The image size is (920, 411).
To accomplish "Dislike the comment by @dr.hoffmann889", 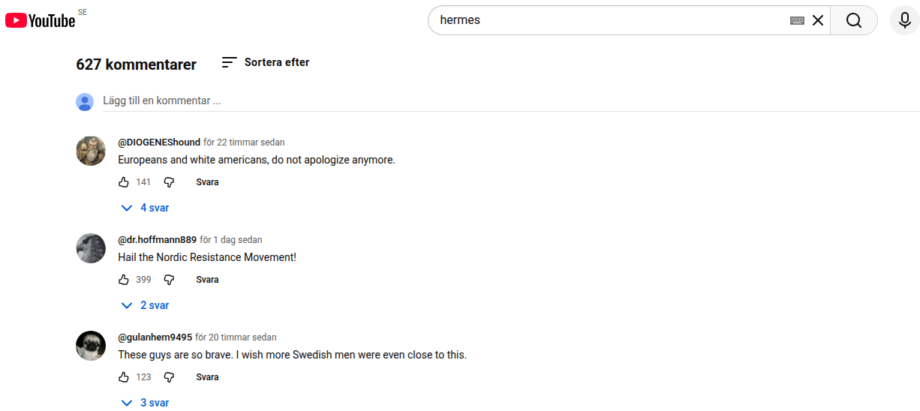I will click(x=169, y=280).
